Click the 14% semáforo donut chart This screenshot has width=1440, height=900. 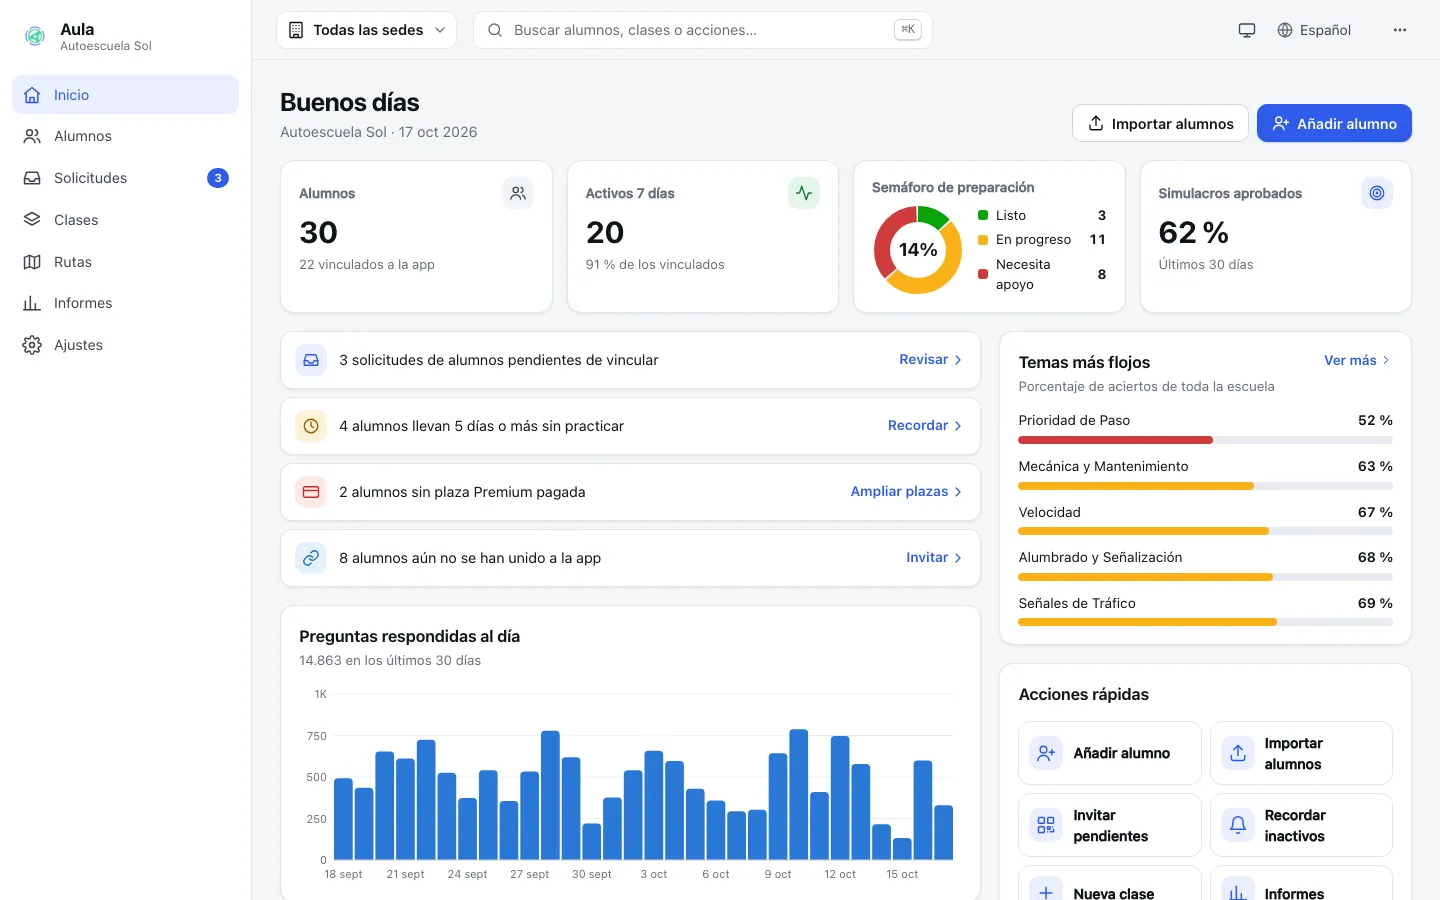[918, 250]
